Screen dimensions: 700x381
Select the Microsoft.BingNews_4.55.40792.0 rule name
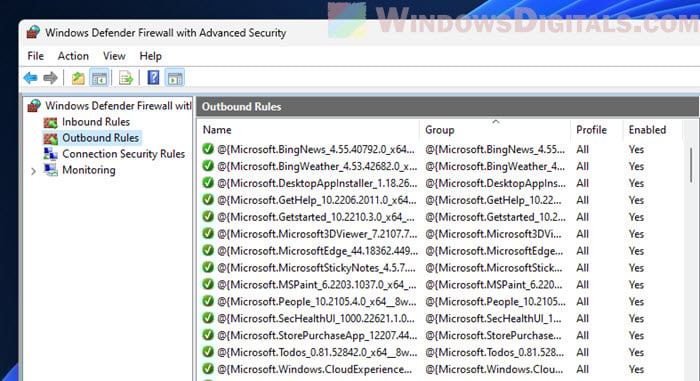point(316,149)
